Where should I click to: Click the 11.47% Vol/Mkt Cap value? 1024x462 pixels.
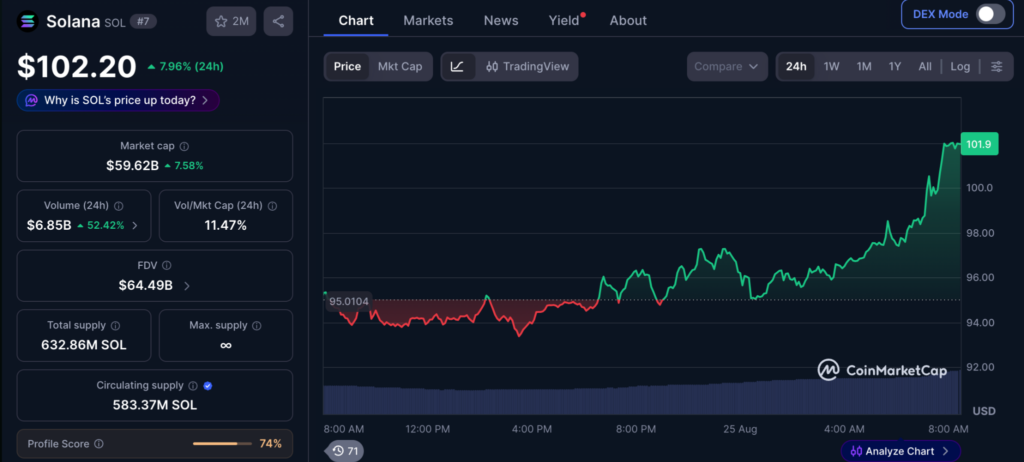(225, 225)
